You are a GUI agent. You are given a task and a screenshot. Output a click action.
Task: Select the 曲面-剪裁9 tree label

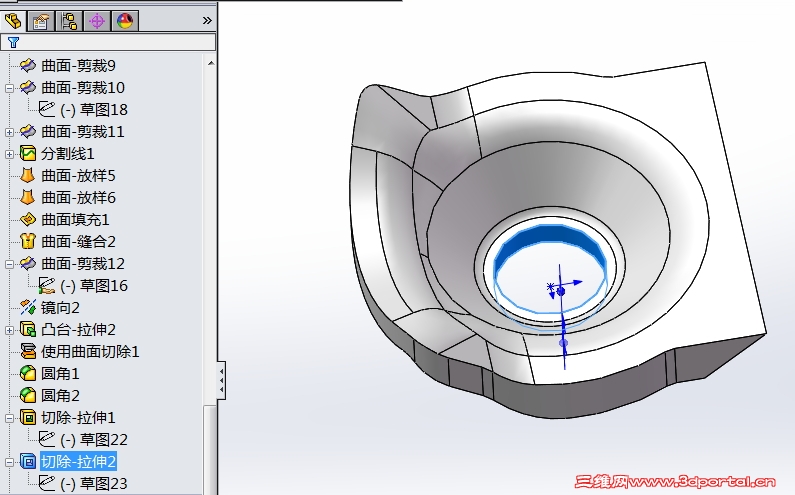(79, 65)
